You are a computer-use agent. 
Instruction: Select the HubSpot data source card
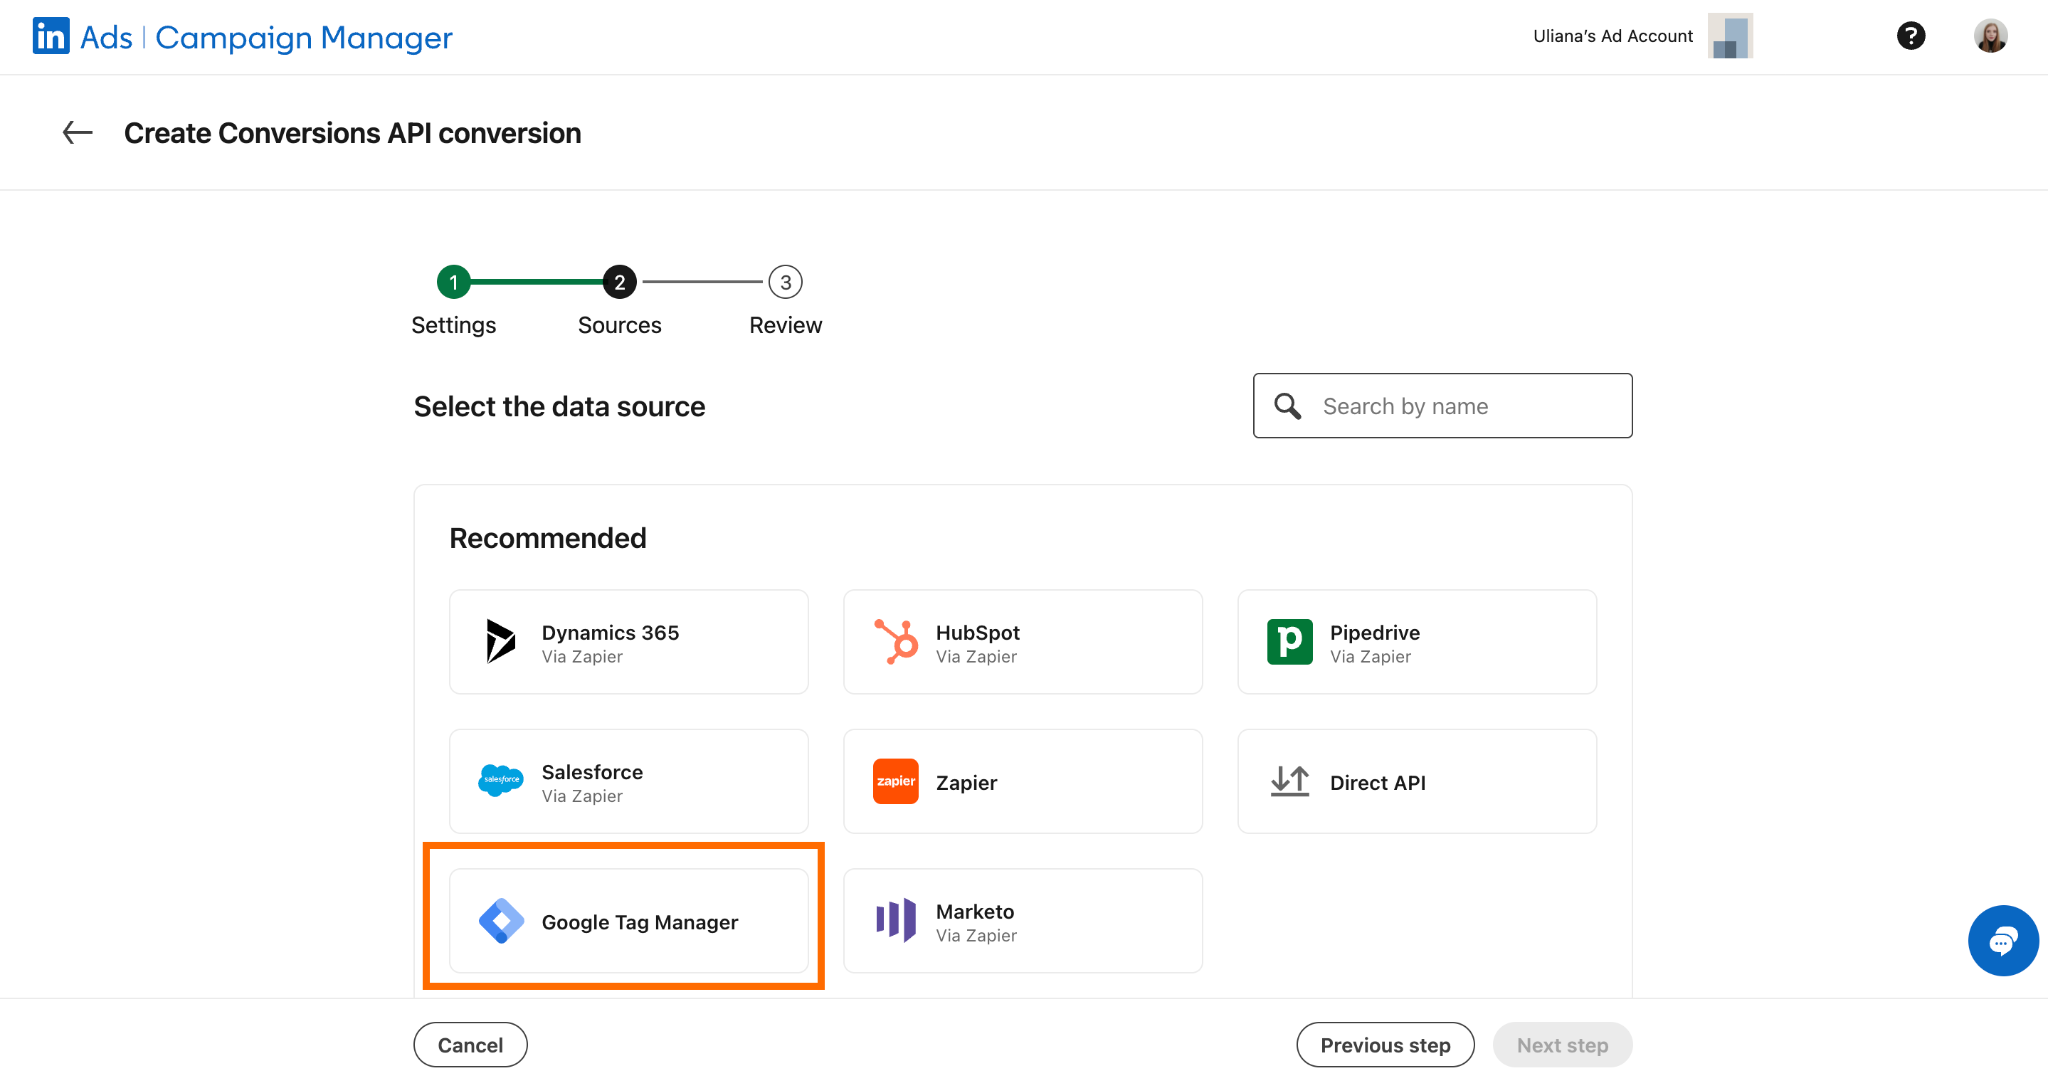1023,642
